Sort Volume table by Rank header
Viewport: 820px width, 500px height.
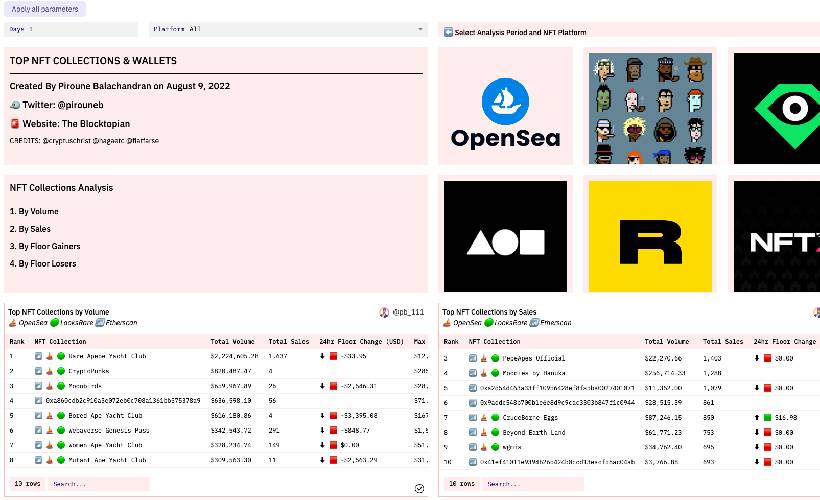(17, 342)
